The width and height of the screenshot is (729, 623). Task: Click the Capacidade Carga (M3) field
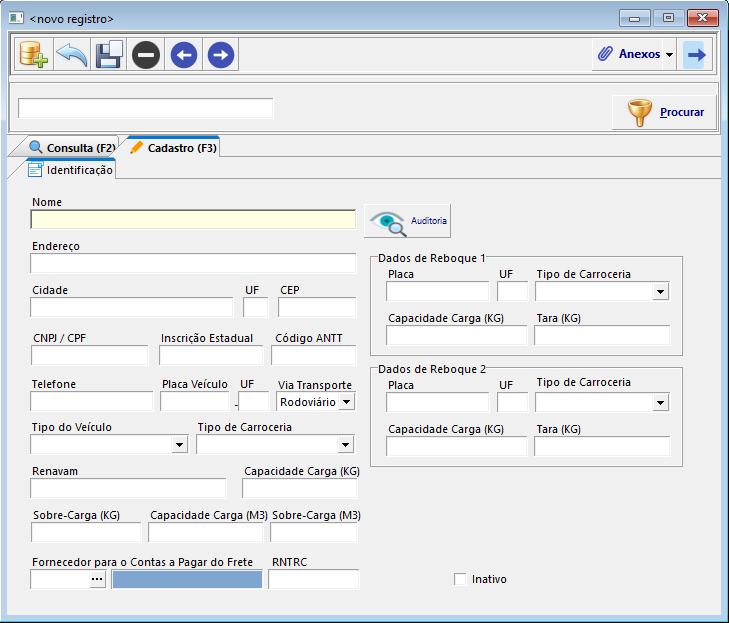pos(205,532)
